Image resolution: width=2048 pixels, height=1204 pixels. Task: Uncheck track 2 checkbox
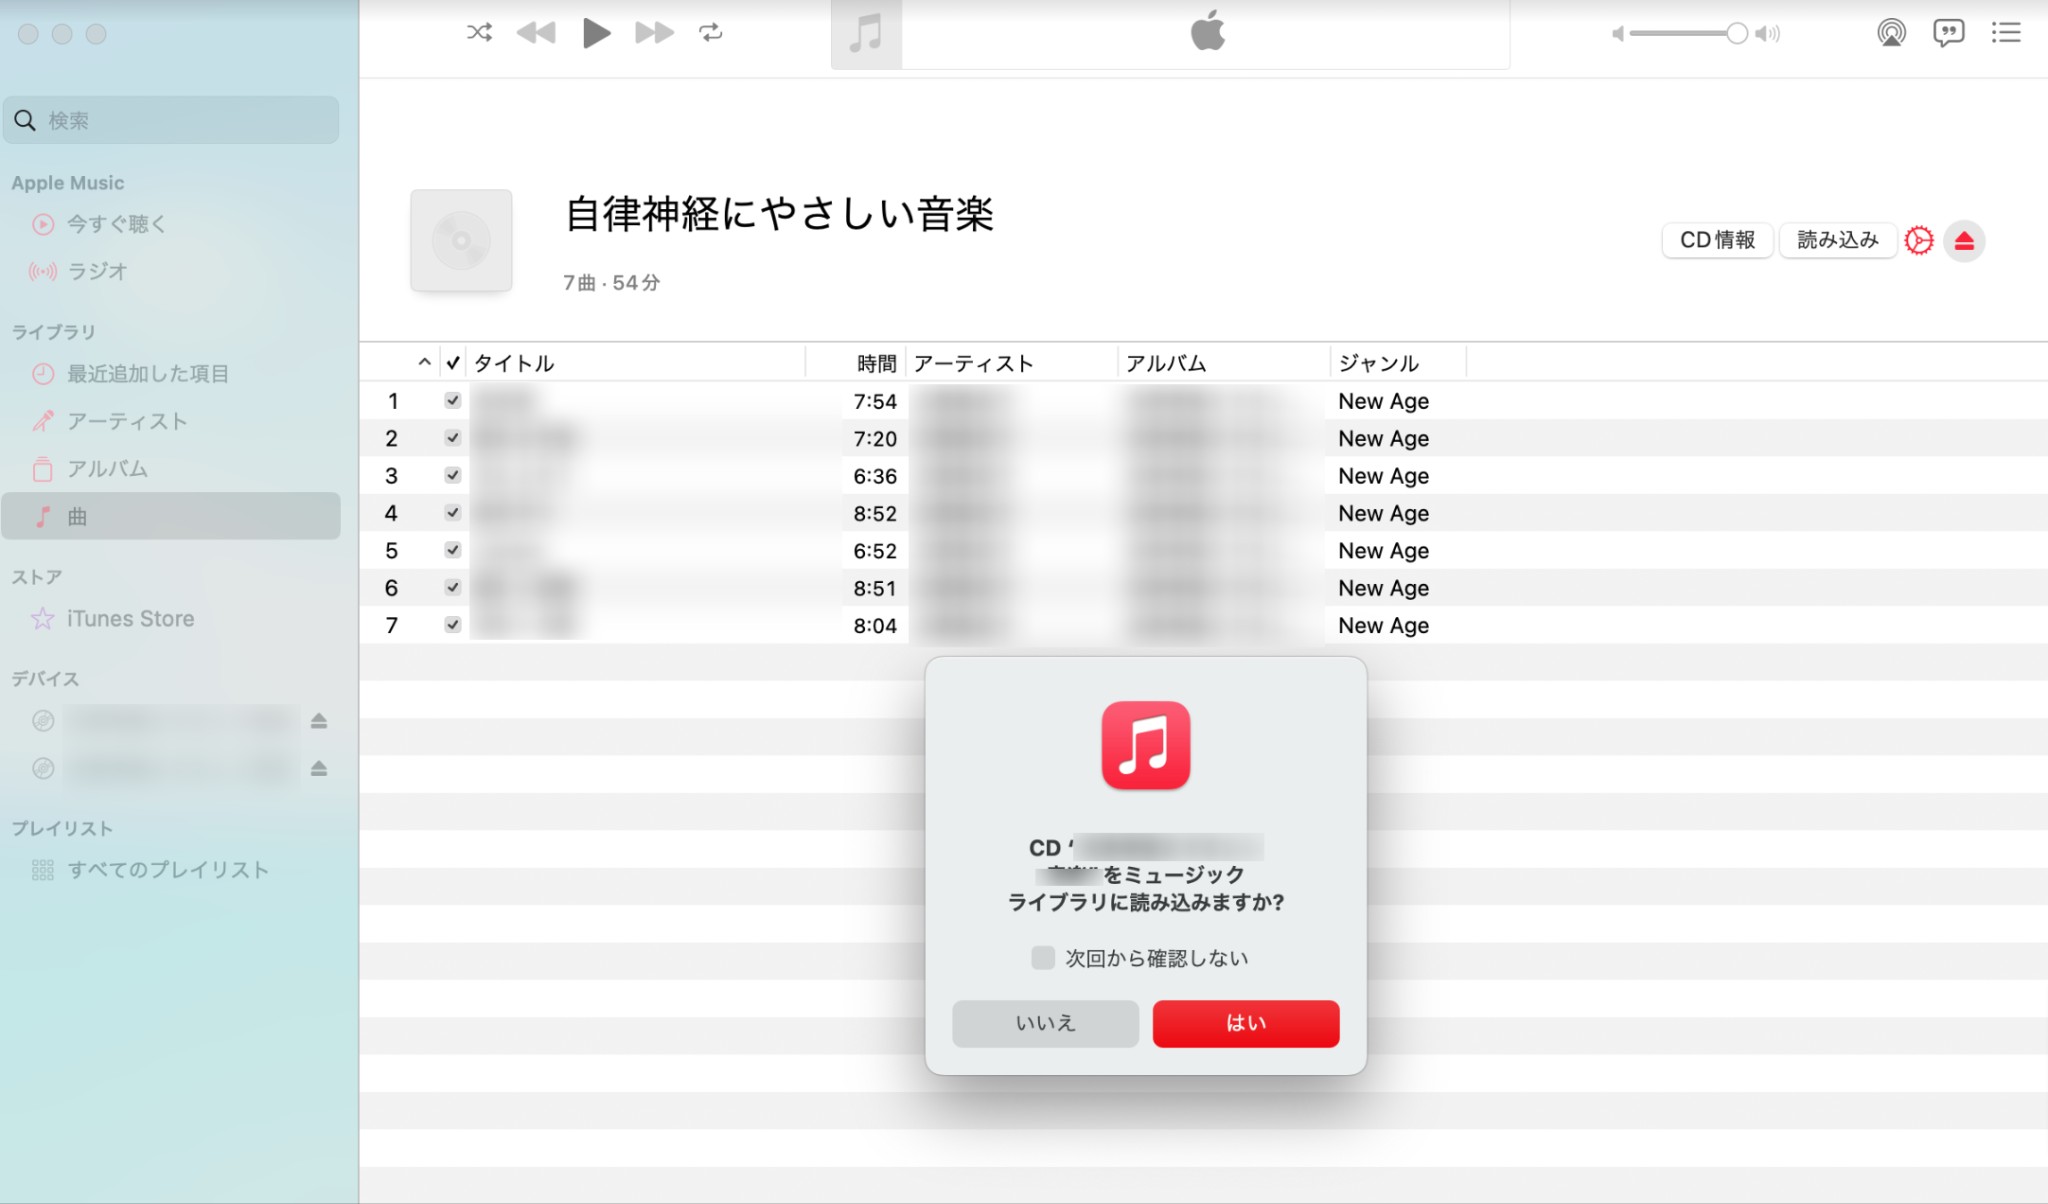[453, 438]
